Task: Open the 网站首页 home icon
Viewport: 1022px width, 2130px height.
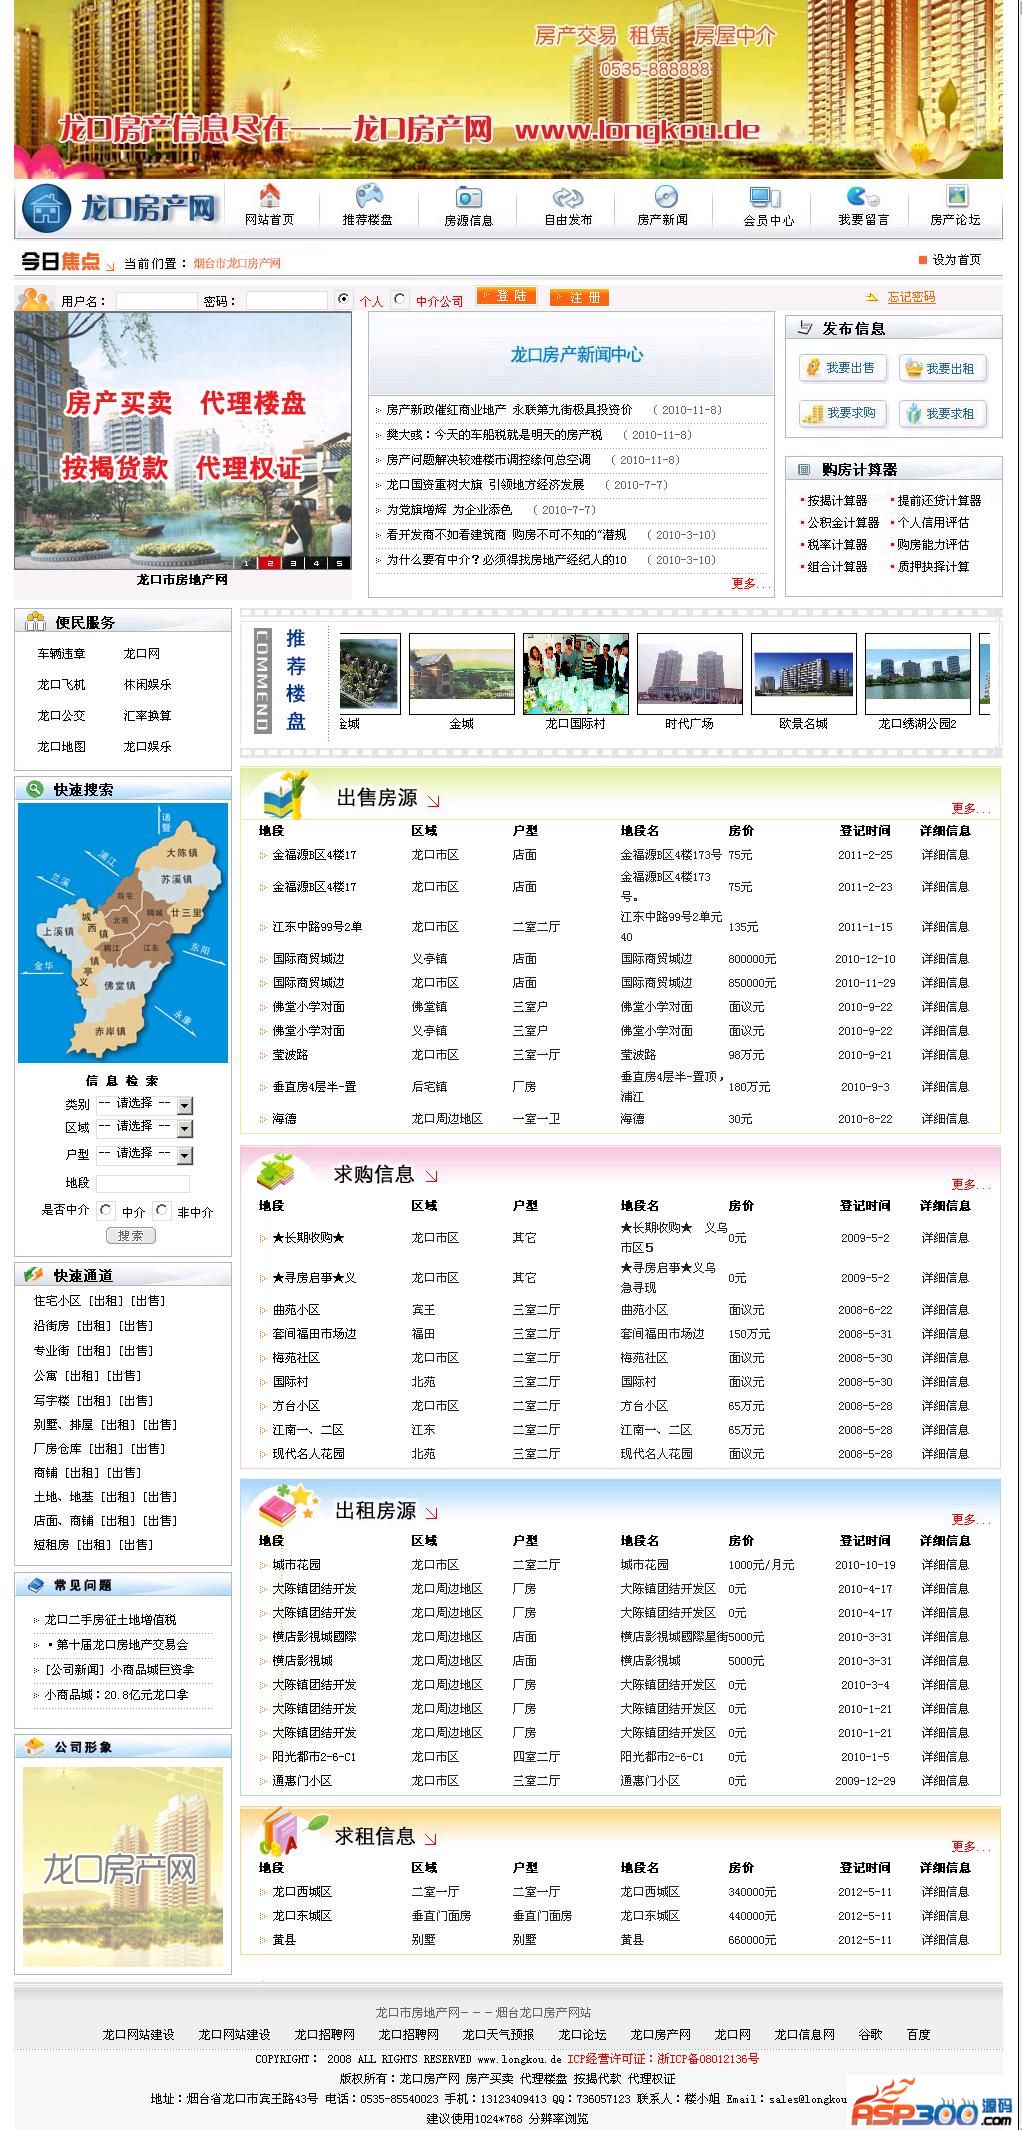Action: click(269, 196)
